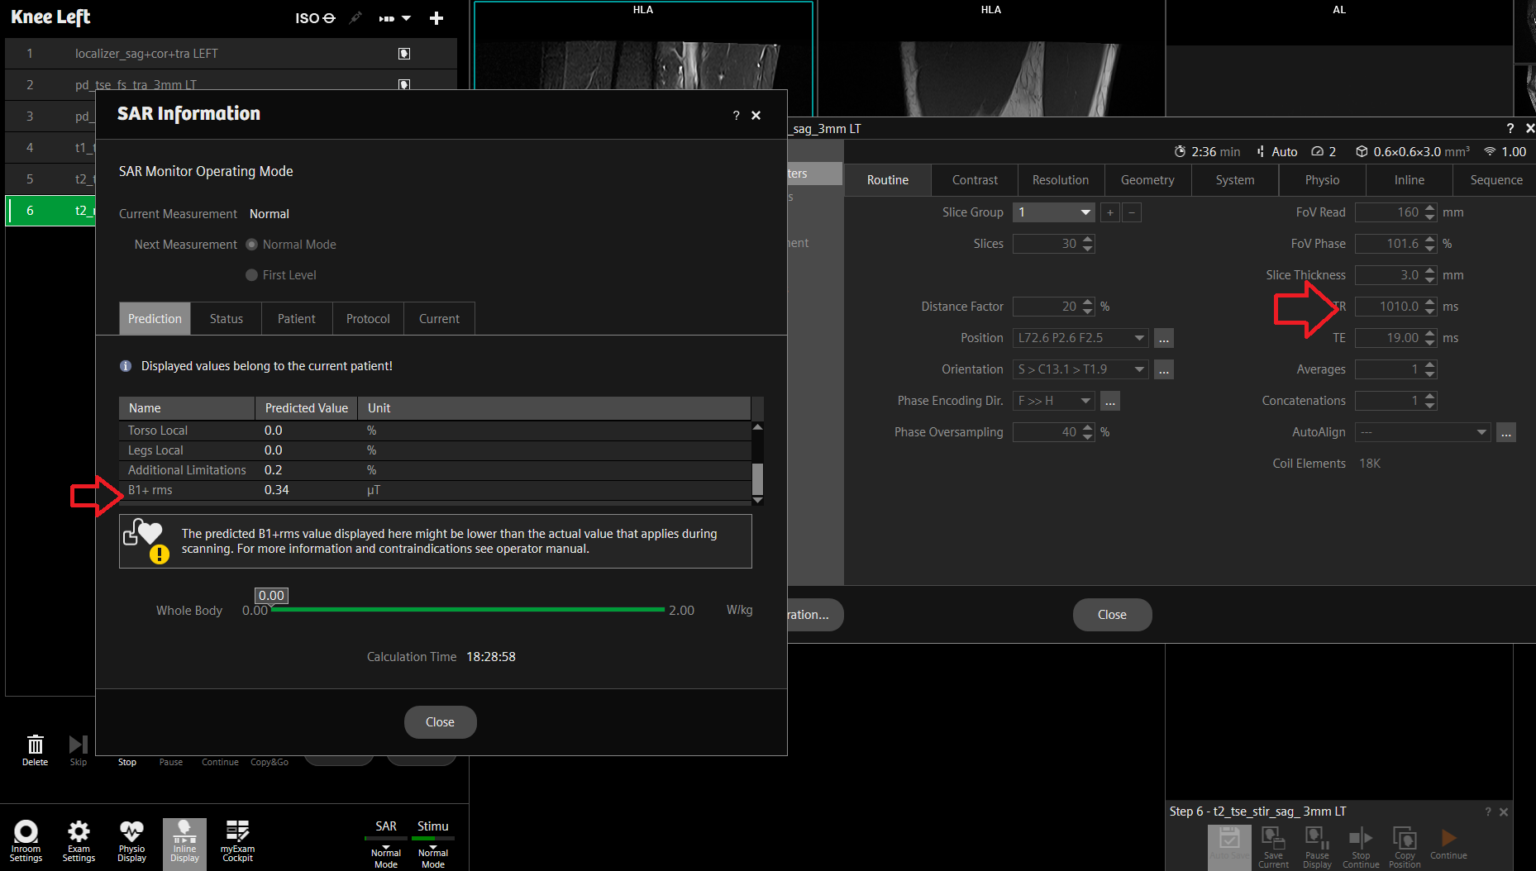This screenshot has width=1536, height=871.
Task: Open Exam Settings gear icon
Action: [x=78, y=840]
